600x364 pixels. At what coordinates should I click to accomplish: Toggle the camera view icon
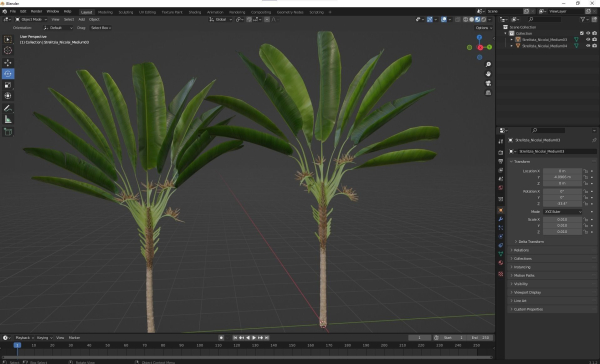tap(488, 83)
